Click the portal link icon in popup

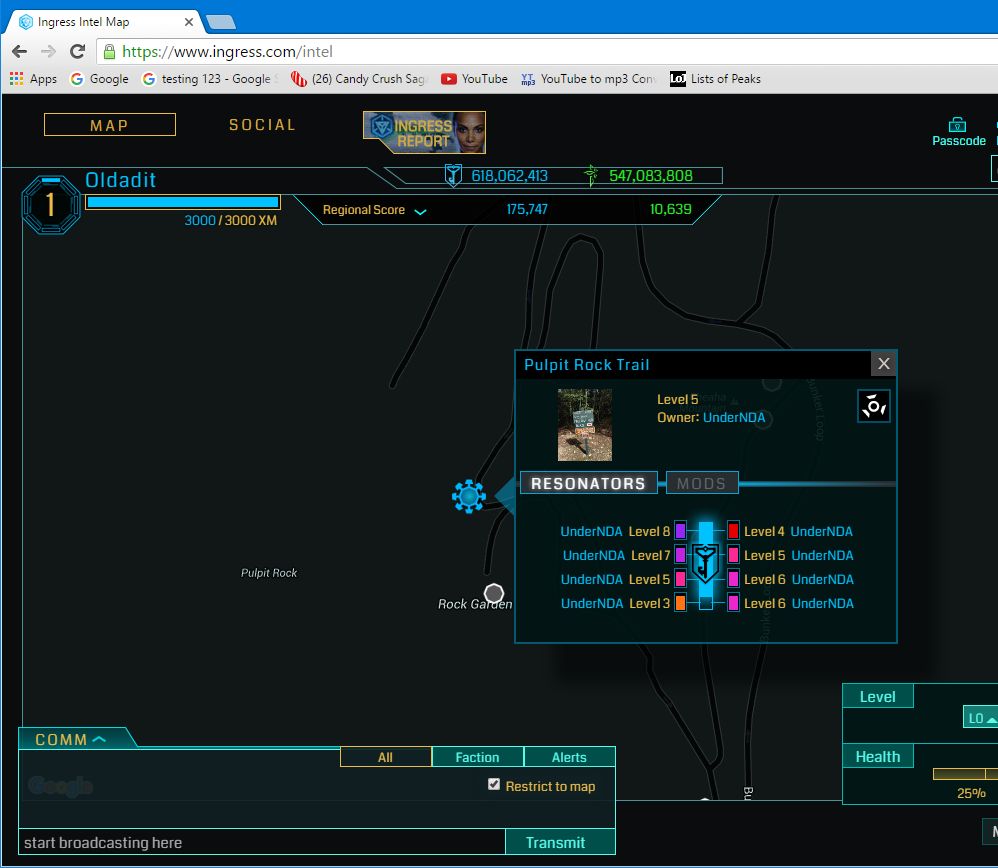(873, 406)
